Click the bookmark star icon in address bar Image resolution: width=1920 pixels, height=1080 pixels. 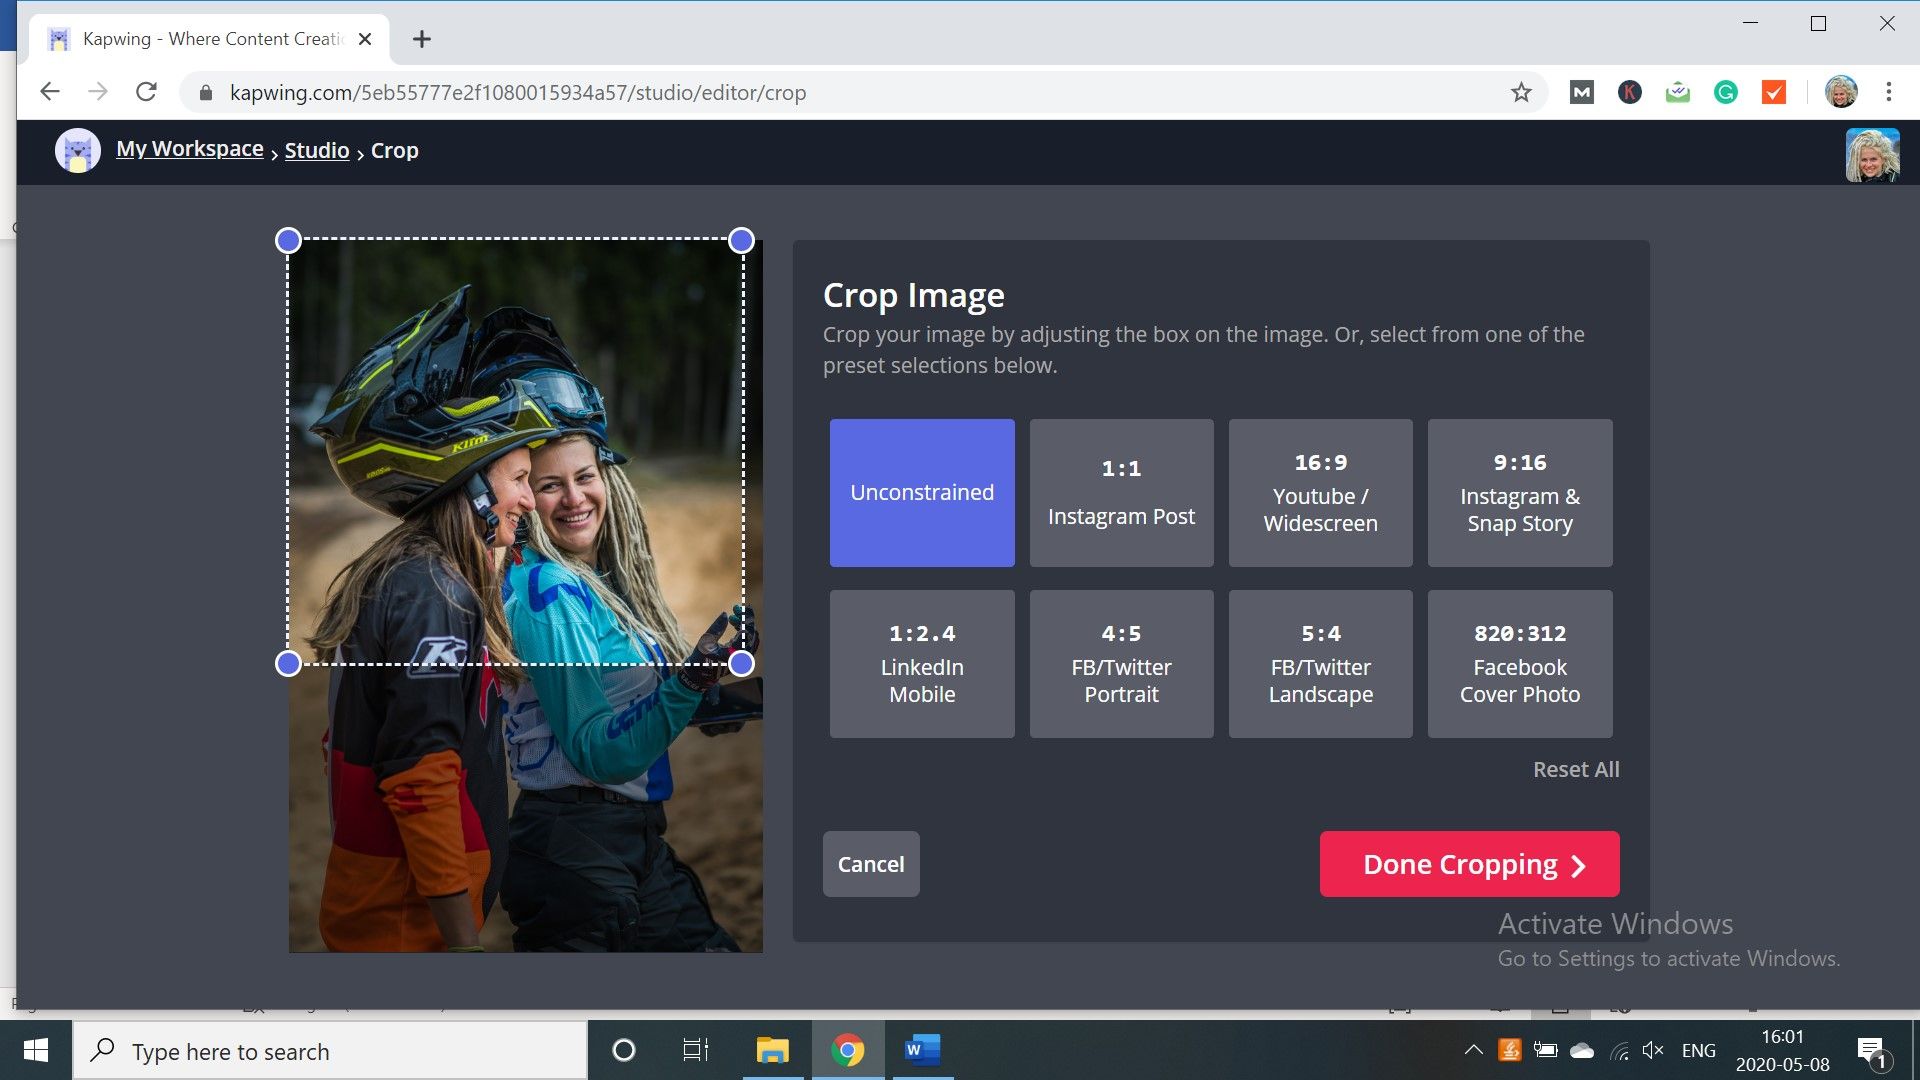tap(1521, 93)
